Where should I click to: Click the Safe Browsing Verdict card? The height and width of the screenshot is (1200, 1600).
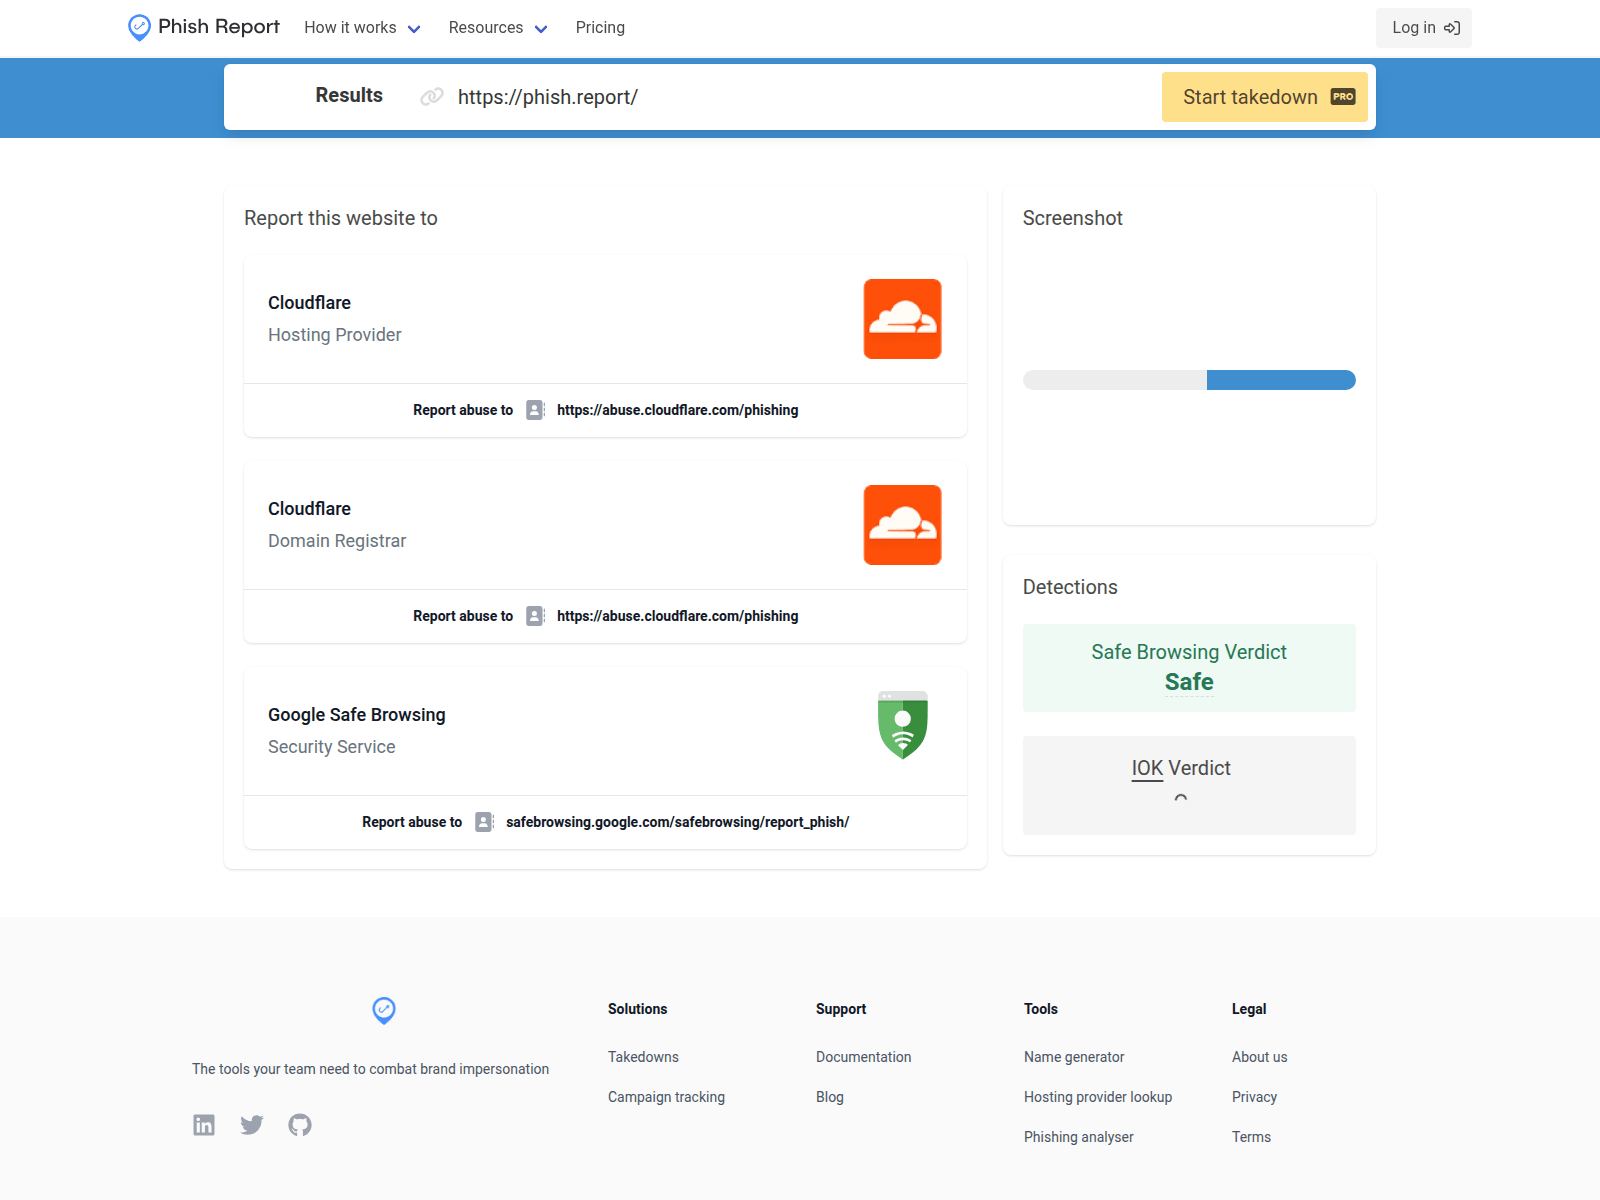point(1189,668)
